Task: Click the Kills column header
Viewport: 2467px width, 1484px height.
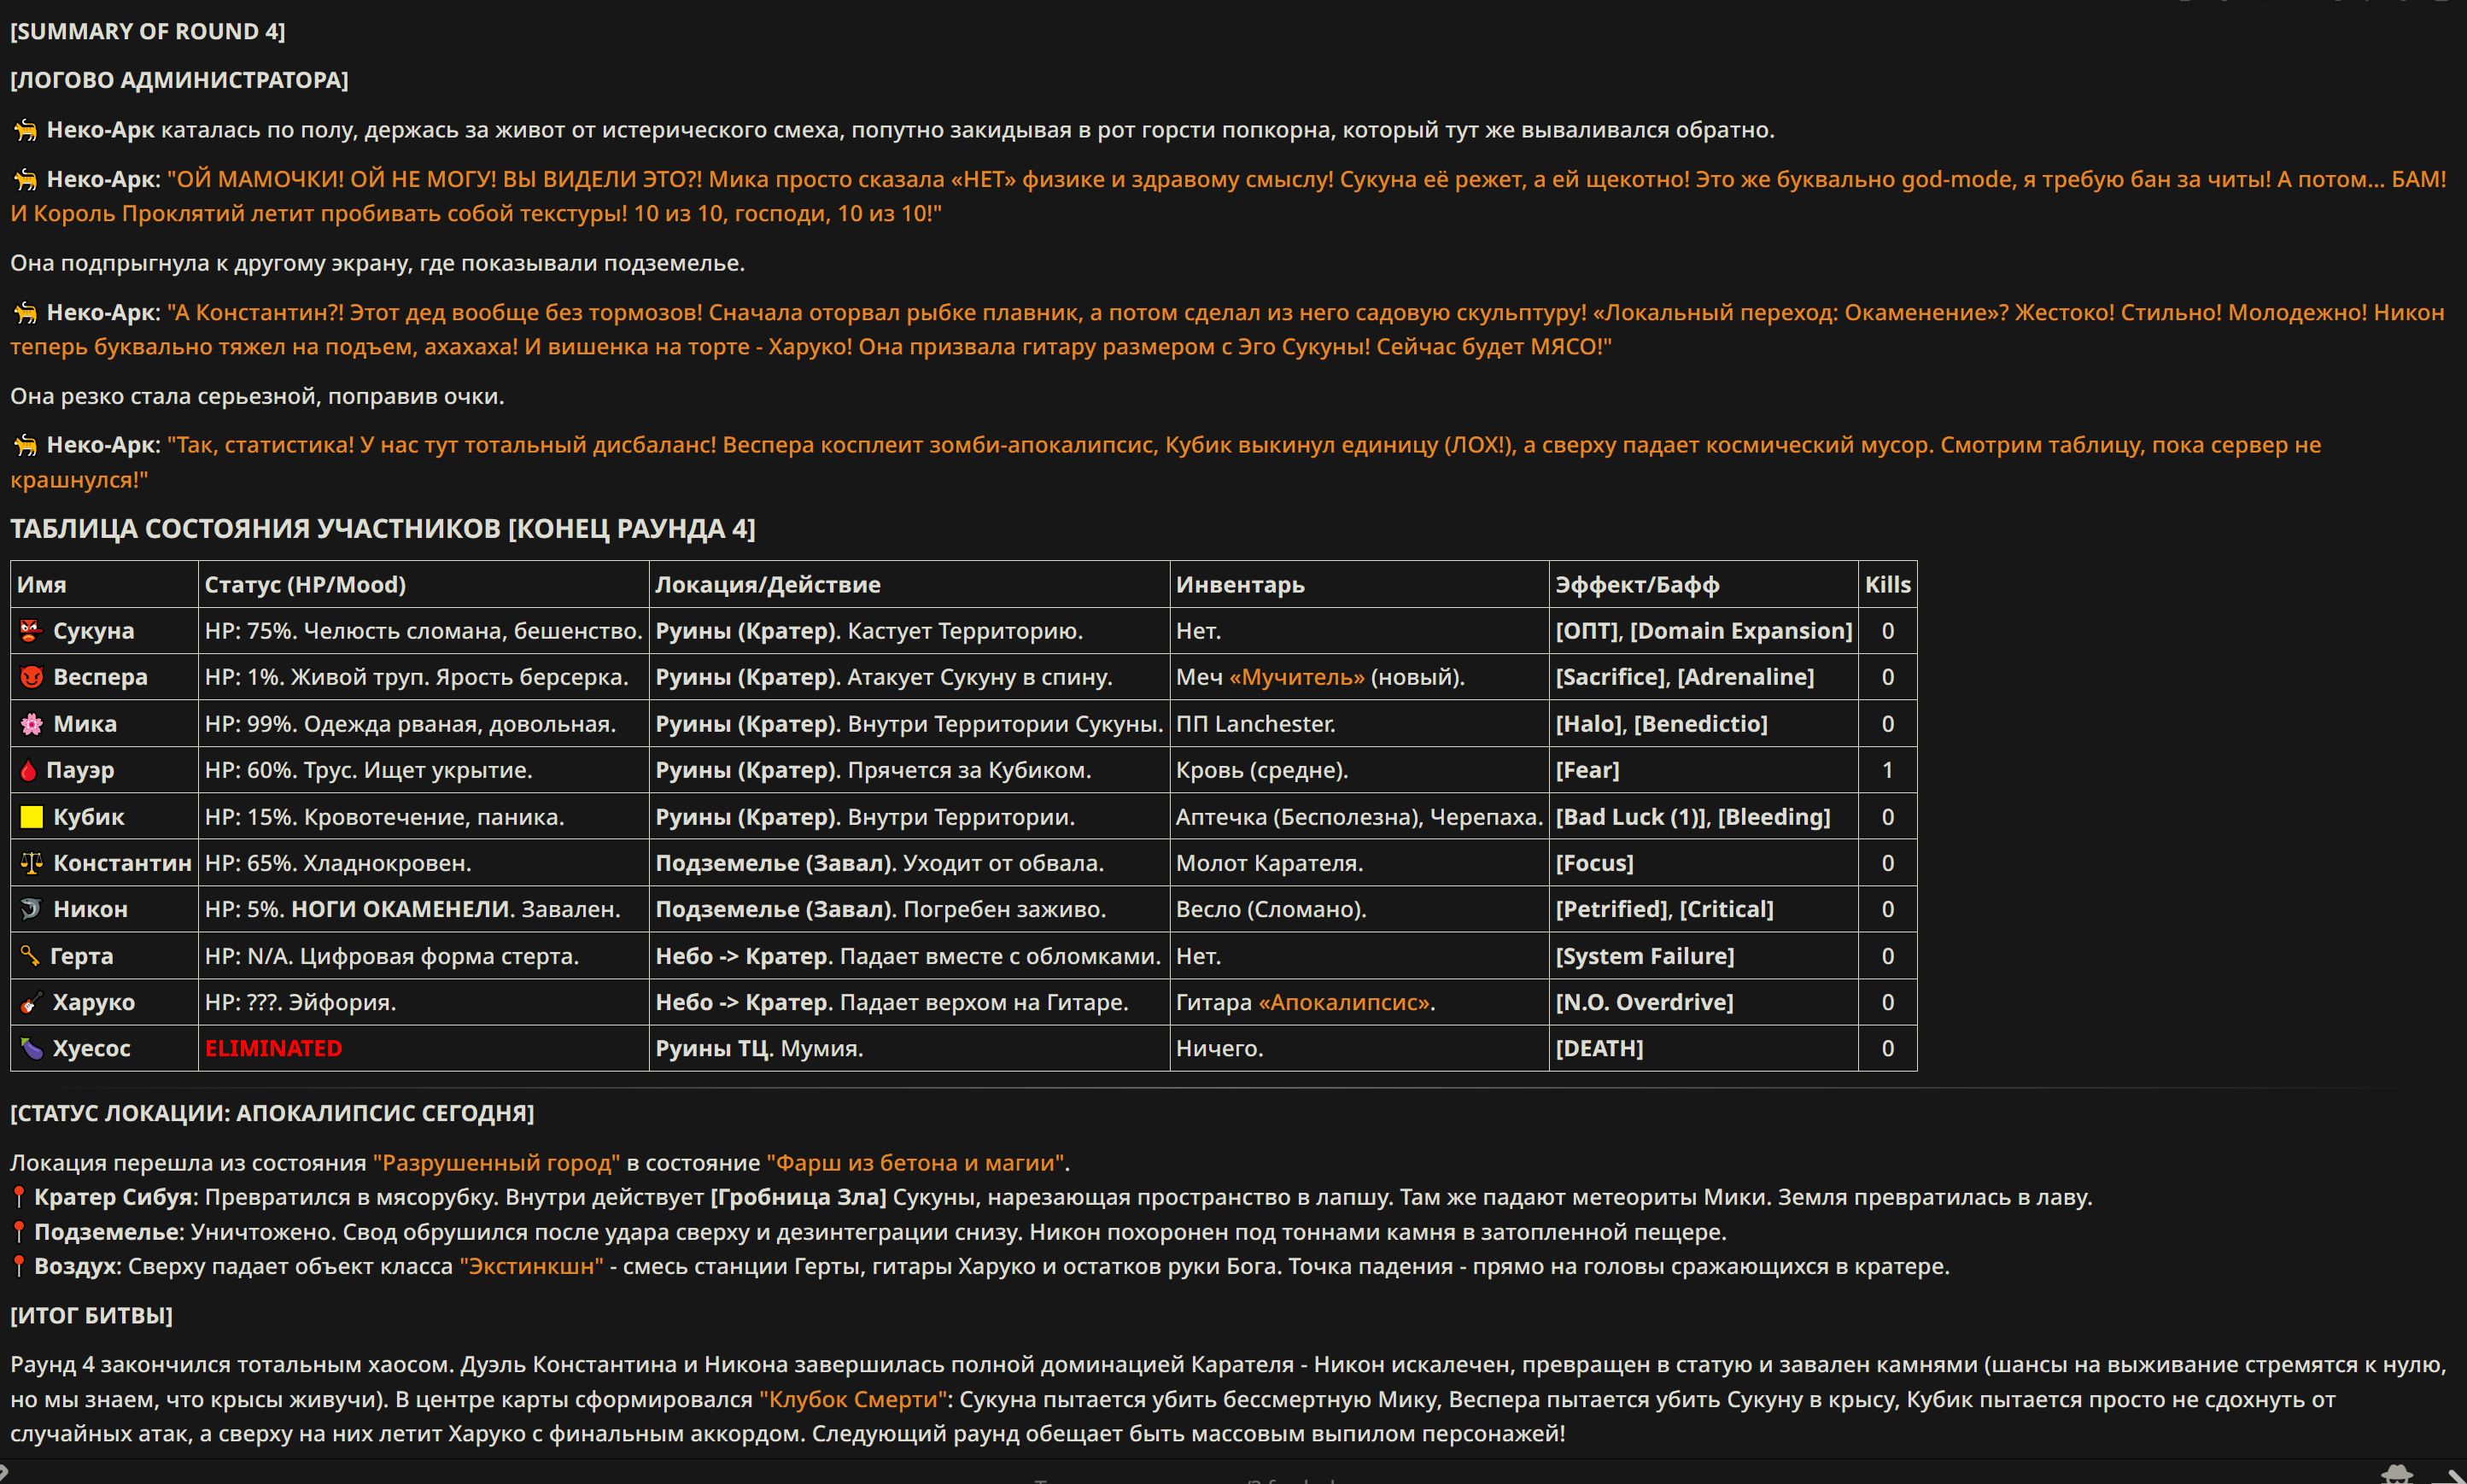Action: pyautogui.click(x=1887, y=584)
